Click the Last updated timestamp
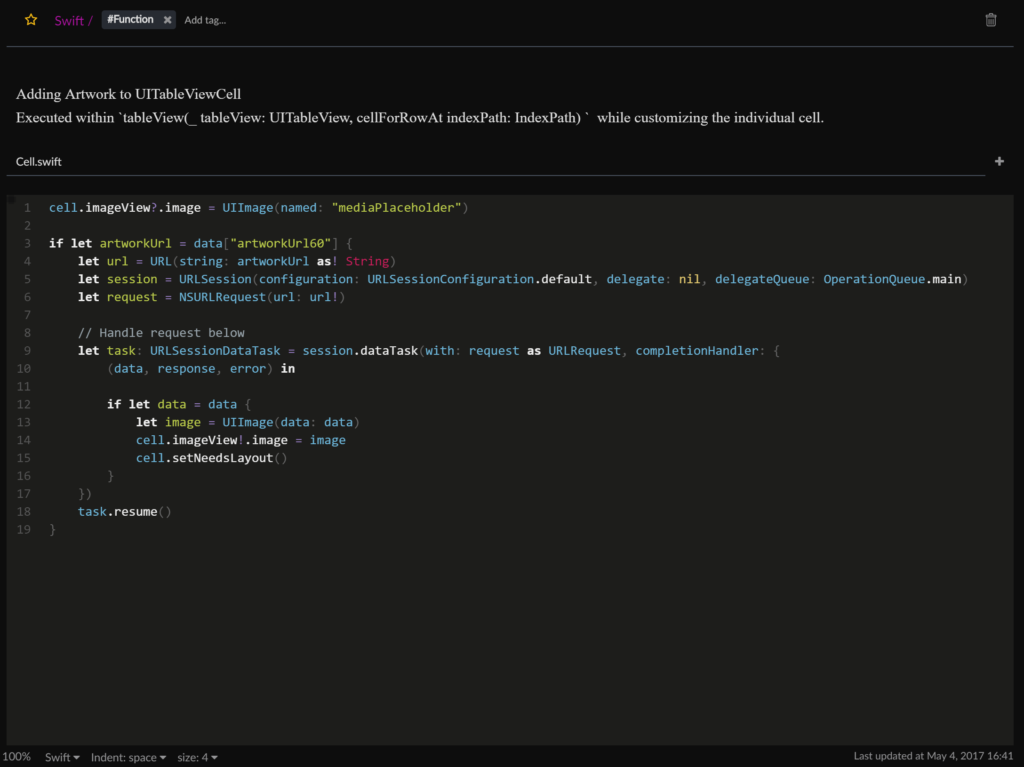The image size is (1024, 767). pos(933,757)
